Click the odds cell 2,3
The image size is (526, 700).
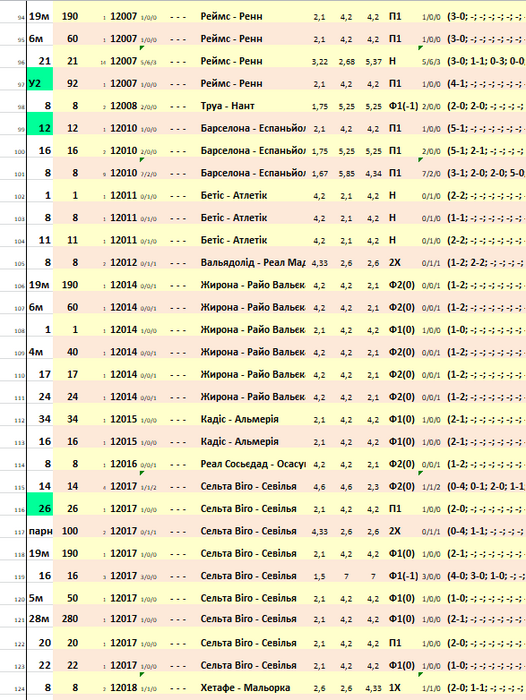[373, 487]
